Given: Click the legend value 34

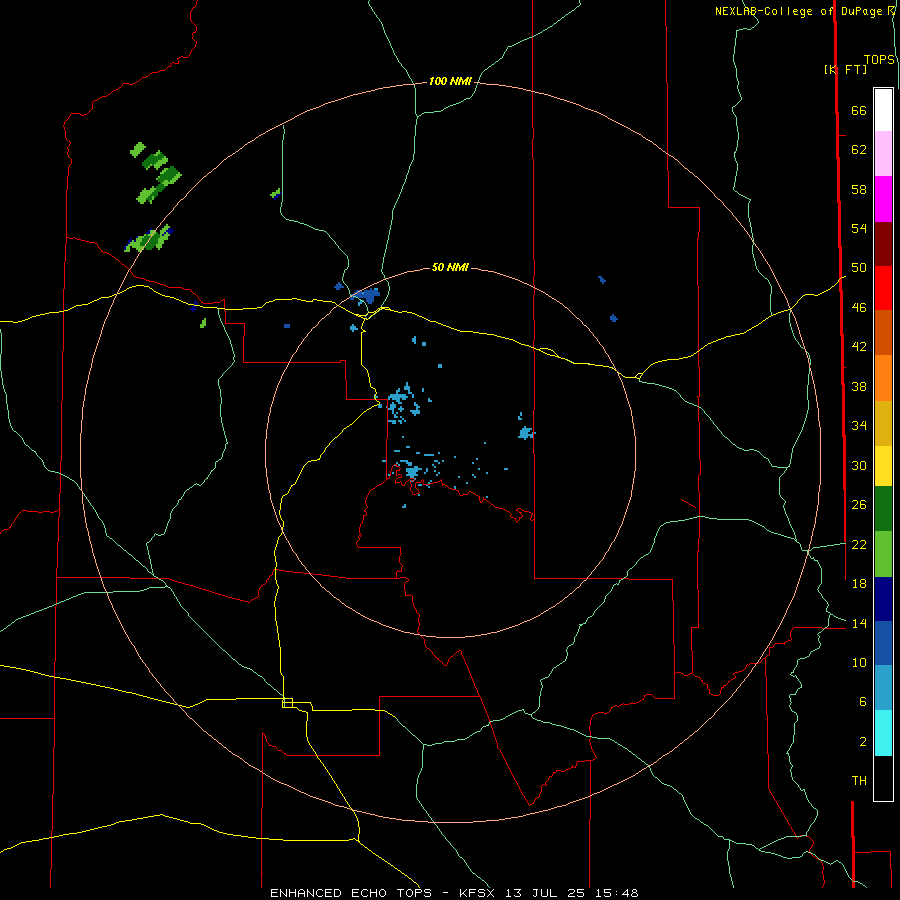Looking at the screenshot, I should point(859,426).
